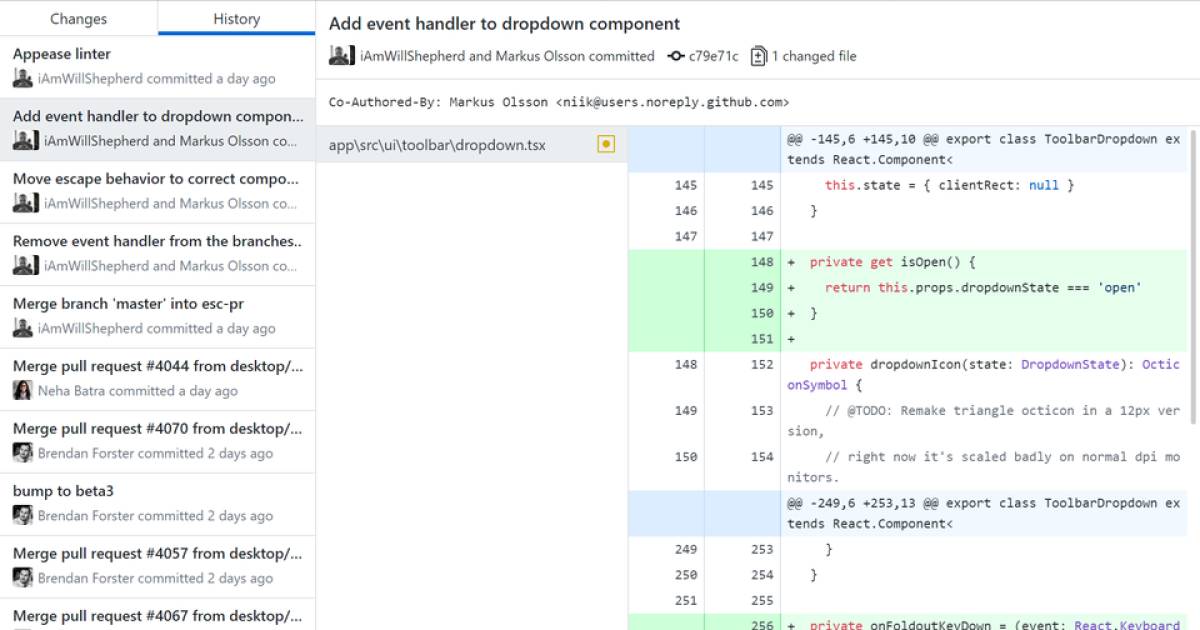Select the History tab
This screenshot has height=630, width=1200.
(x=236, y=18)
